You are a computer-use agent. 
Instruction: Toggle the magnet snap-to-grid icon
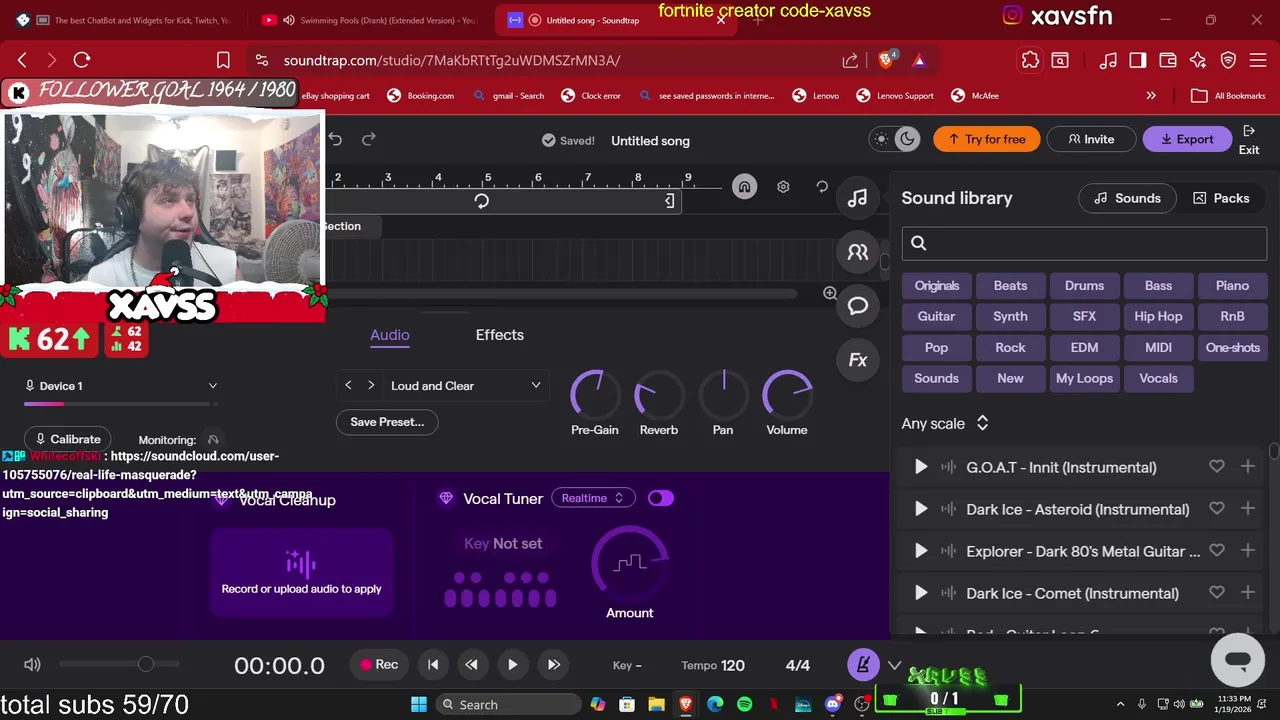point(744,187)
